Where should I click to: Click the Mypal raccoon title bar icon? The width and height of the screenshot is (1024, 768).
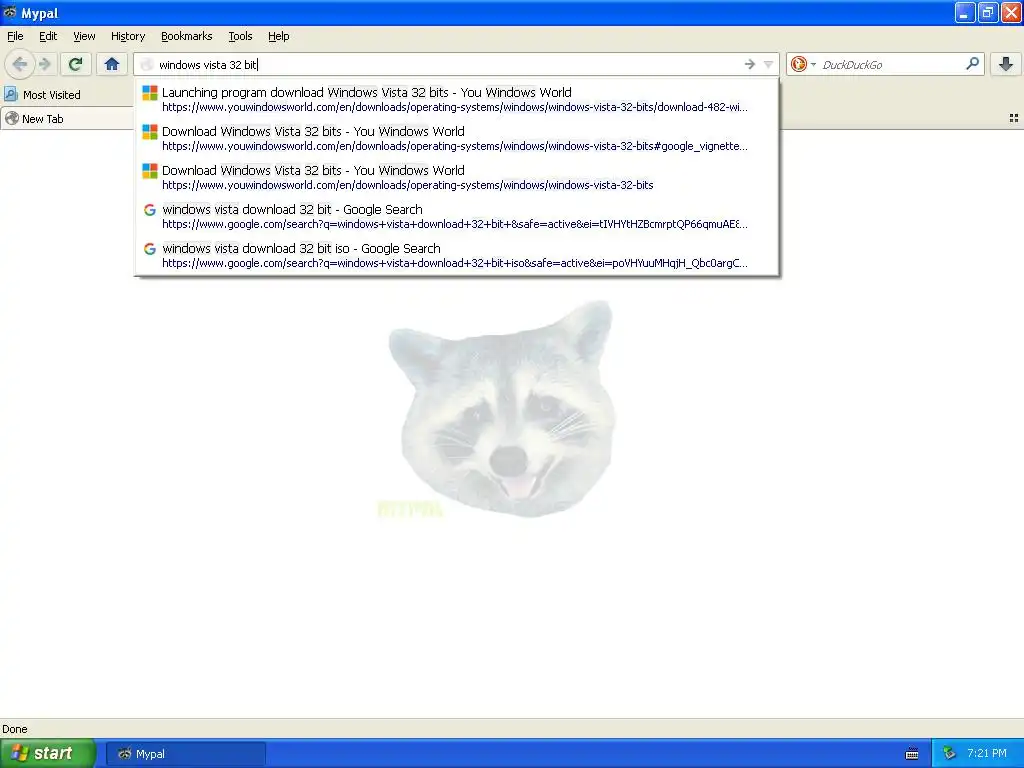pos(10,12)
